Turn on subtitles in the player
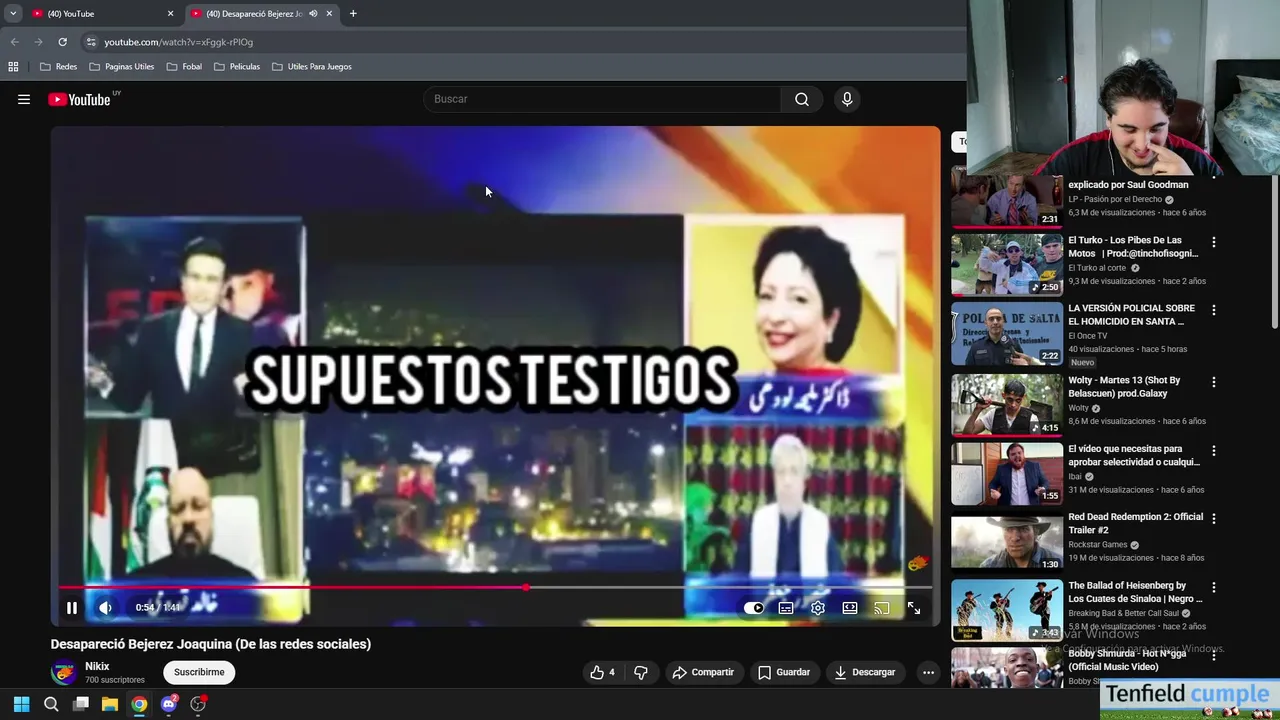The height and width of the screenshot is (720, 1280). (x=786, y=608)
